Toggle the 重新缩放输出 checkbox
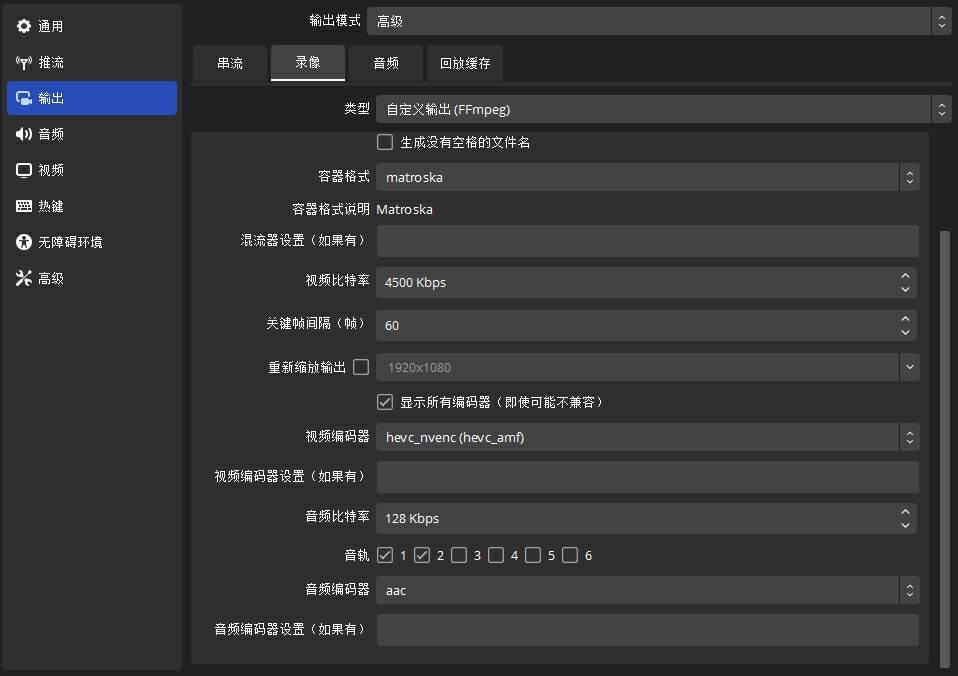The height and width of the screenshot is (676, 958). click(361, 367)
